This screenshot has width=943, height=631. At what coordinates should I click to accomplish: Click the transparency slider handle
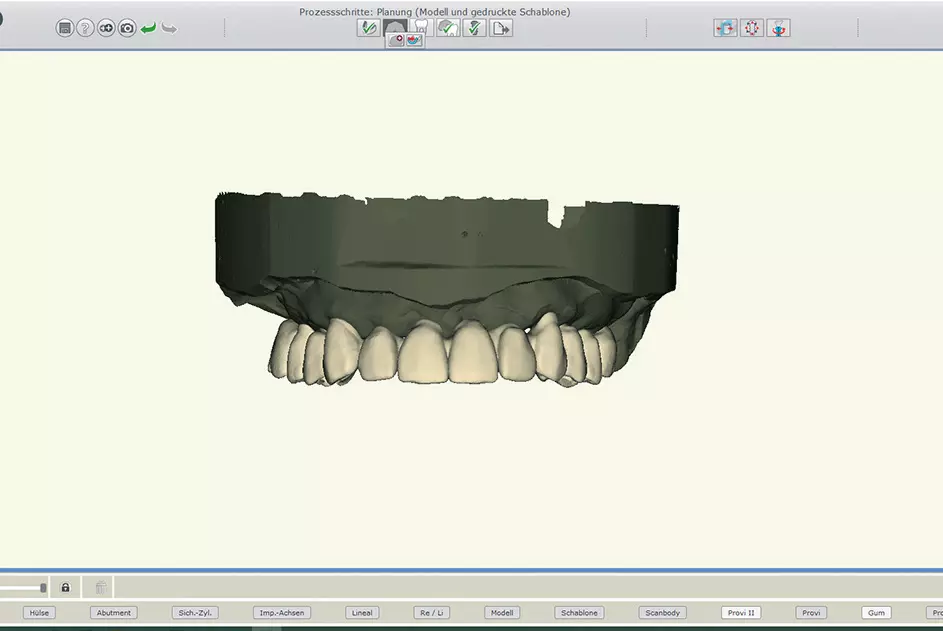coord(43,588)
